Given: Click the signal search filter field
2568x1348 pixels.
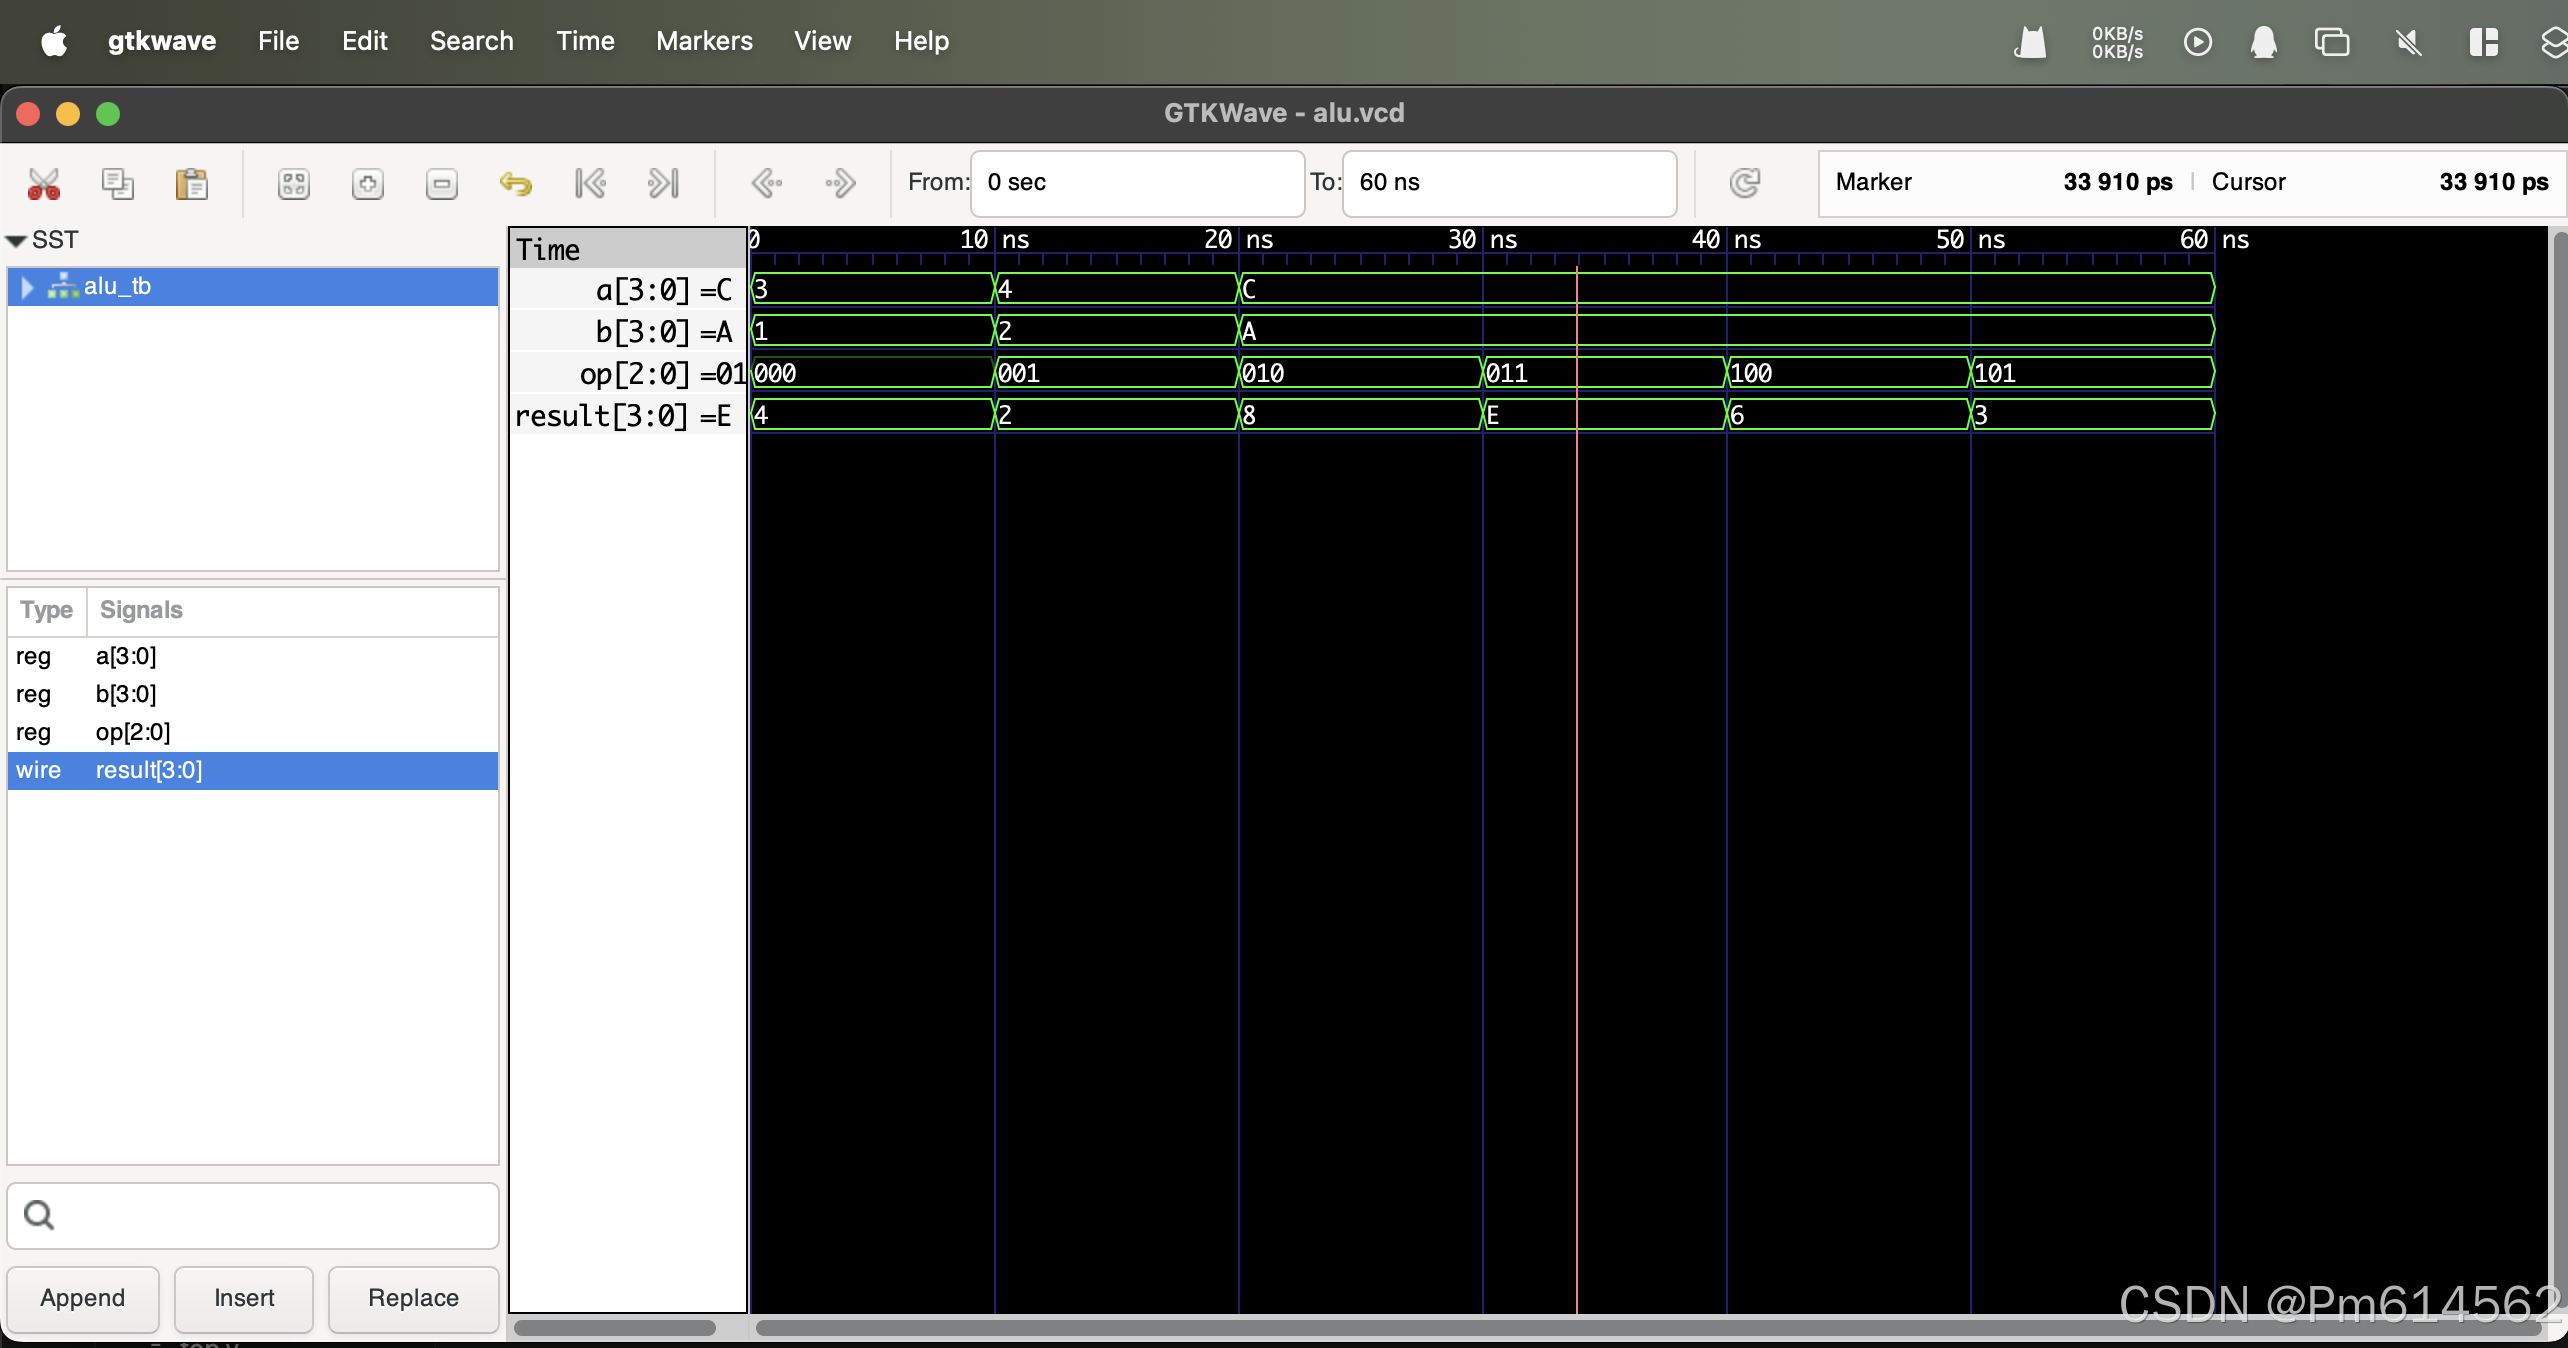Looking at the screenshot, I should 270,1215.
